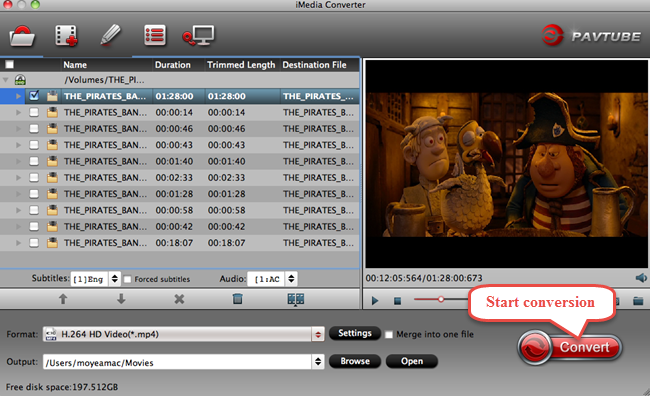Click the preview seek slider
Viewport: 650px width, 396px height.
pyautogui.click(x=441, y=299)
